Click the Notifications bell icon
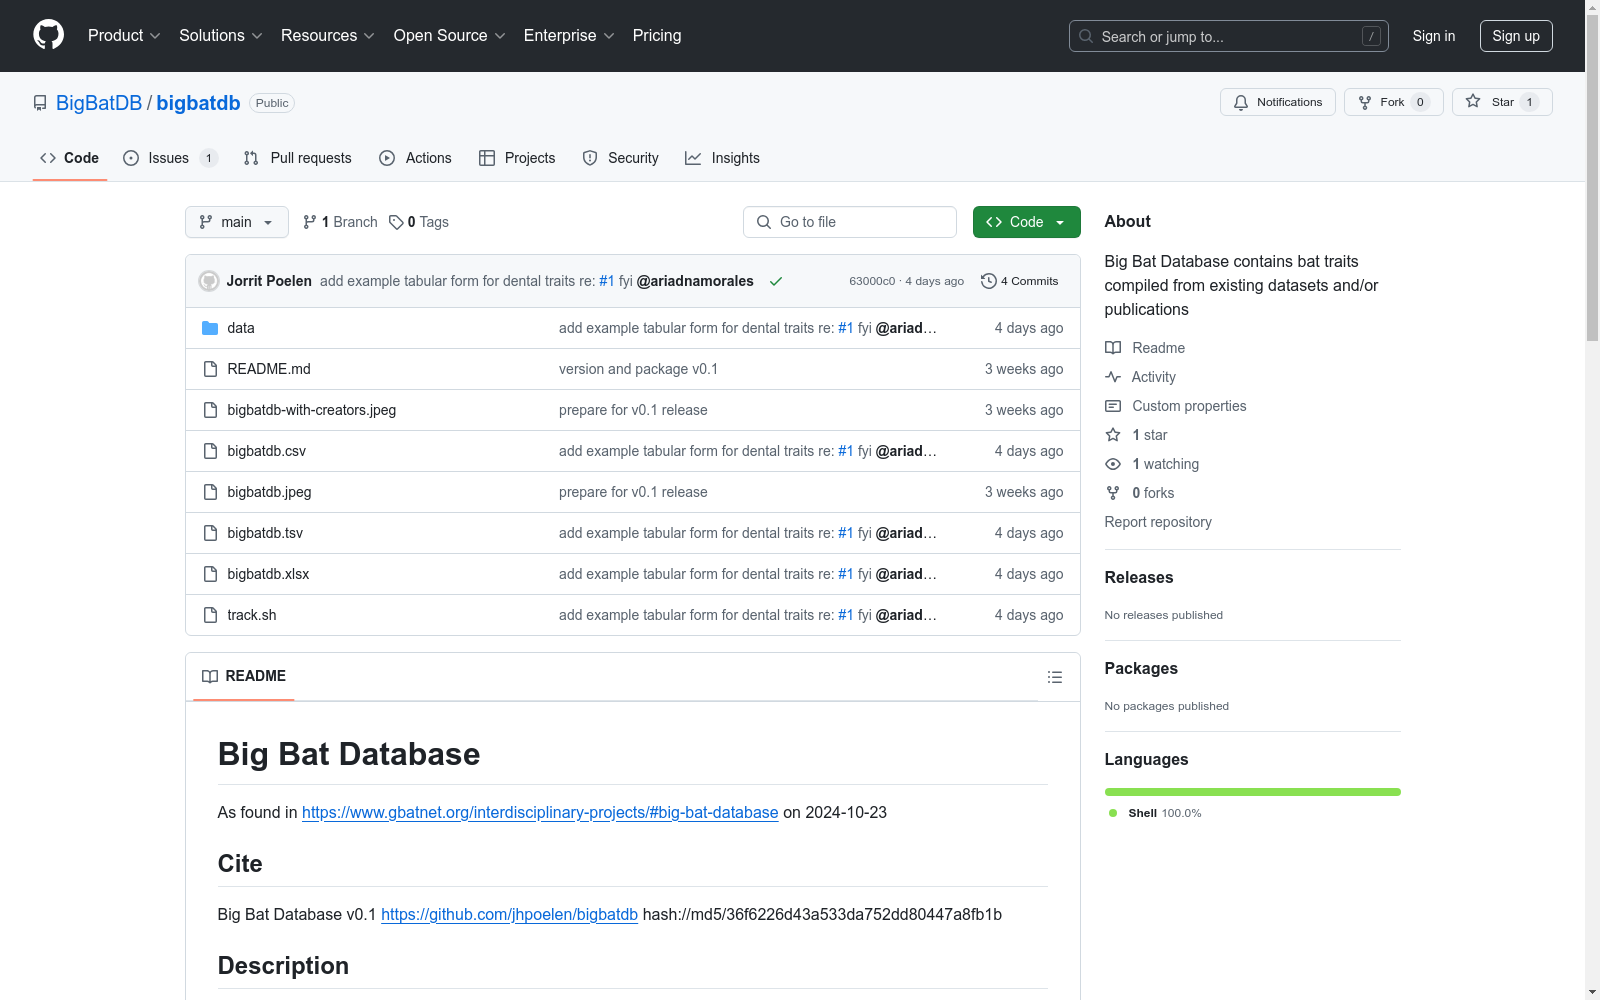 [1241, 102]
